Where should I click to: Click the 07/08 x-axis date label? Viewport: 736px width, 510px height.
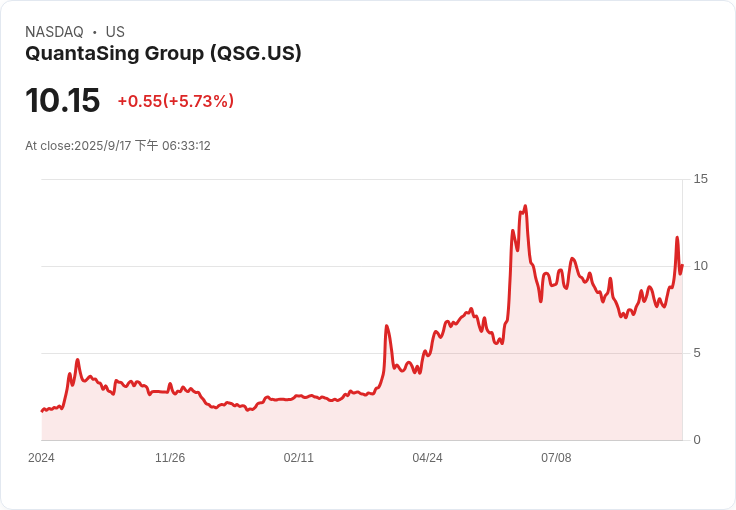pyautogui.click(x=556, y=458)
